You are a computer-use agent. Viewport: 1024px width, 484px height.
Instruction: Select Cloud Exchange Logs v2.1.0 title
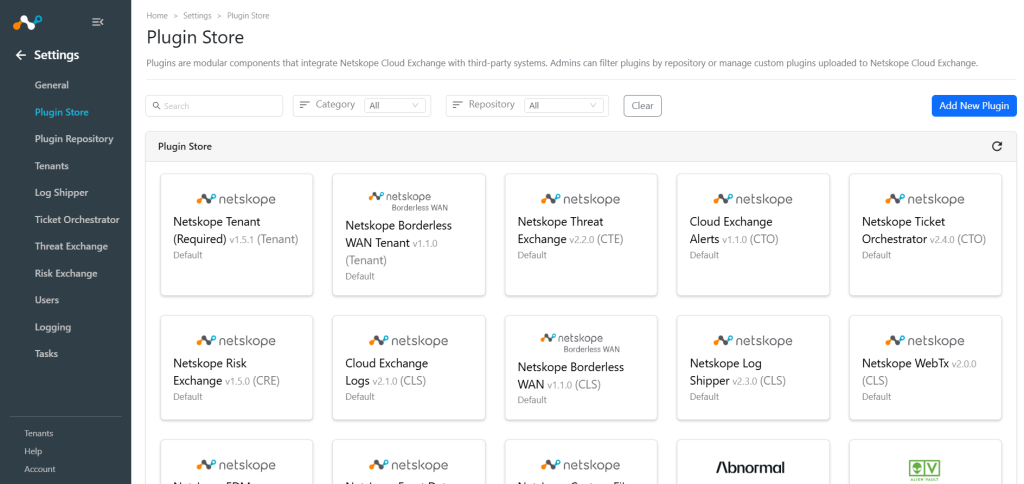point(387,372)
